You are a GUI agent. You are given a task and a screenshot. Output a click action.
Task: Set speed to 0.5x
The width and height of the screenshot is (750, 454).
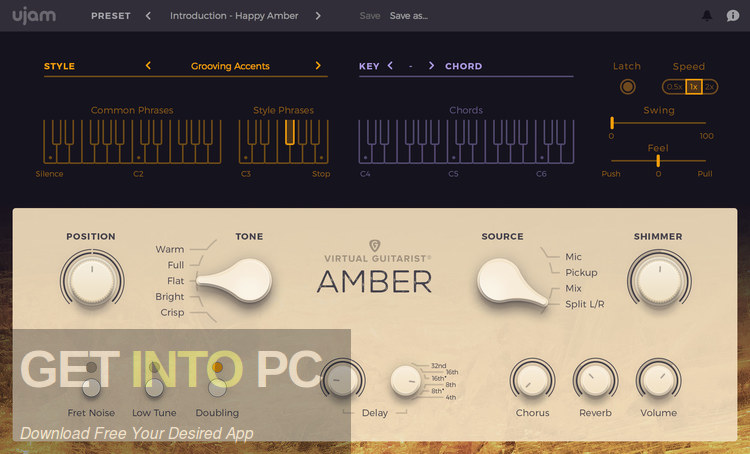point(674,87)
